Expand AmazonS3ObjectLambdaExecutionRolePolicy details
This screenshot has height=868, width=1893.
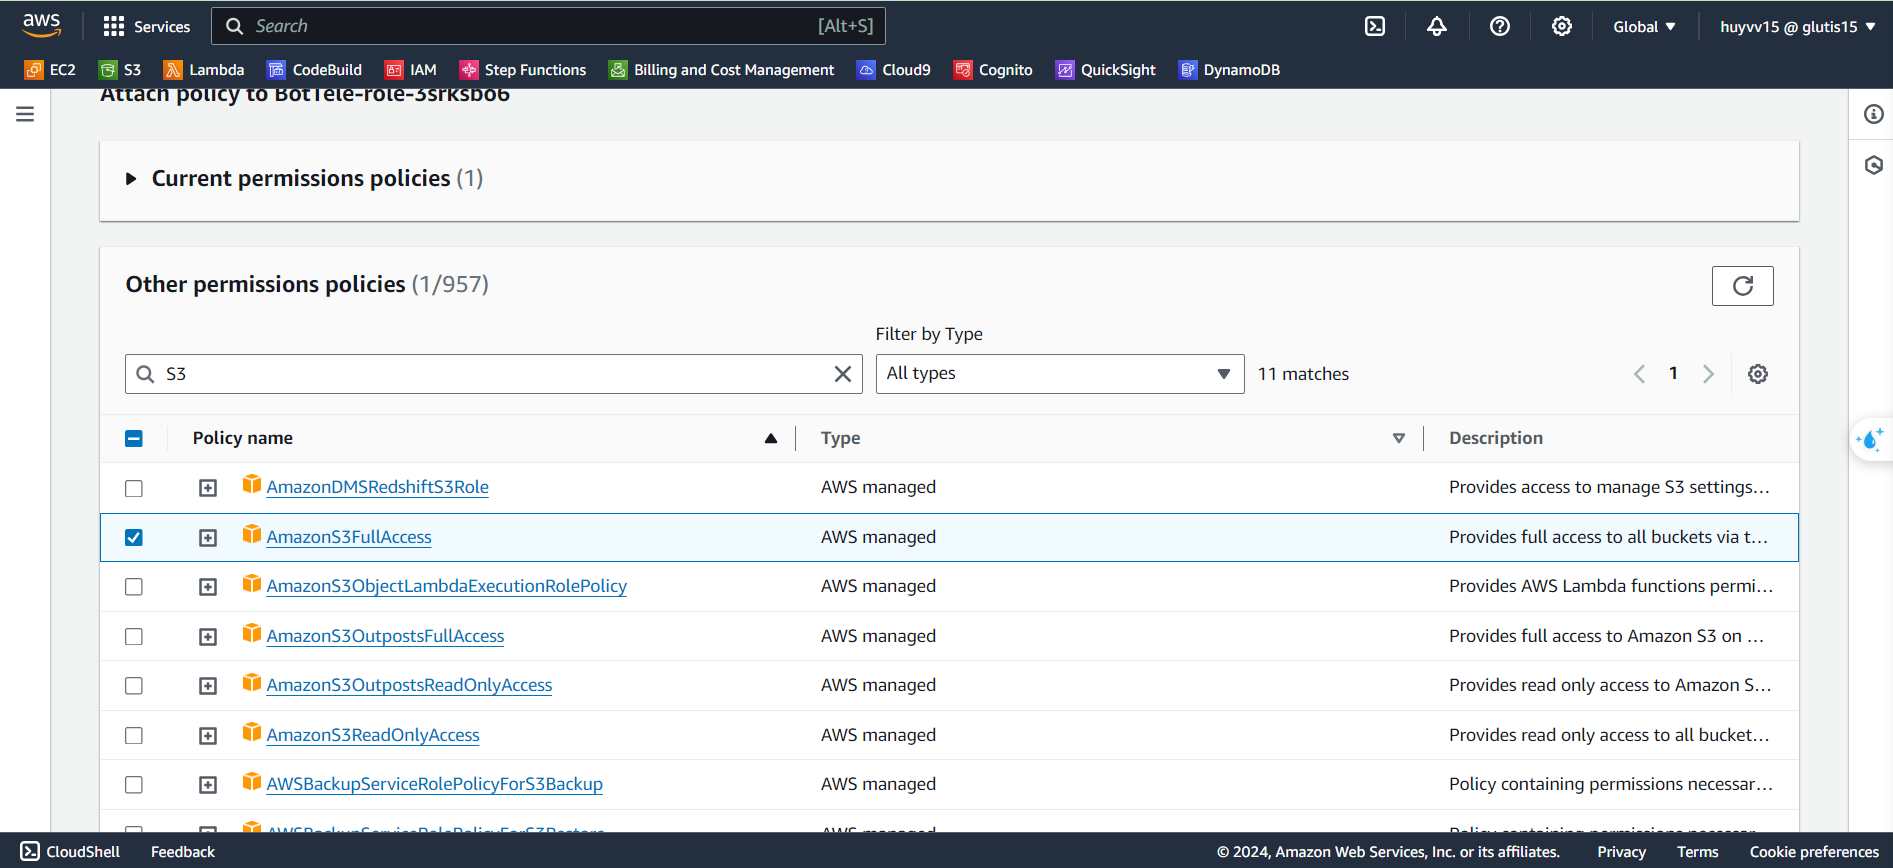(207, 587)
